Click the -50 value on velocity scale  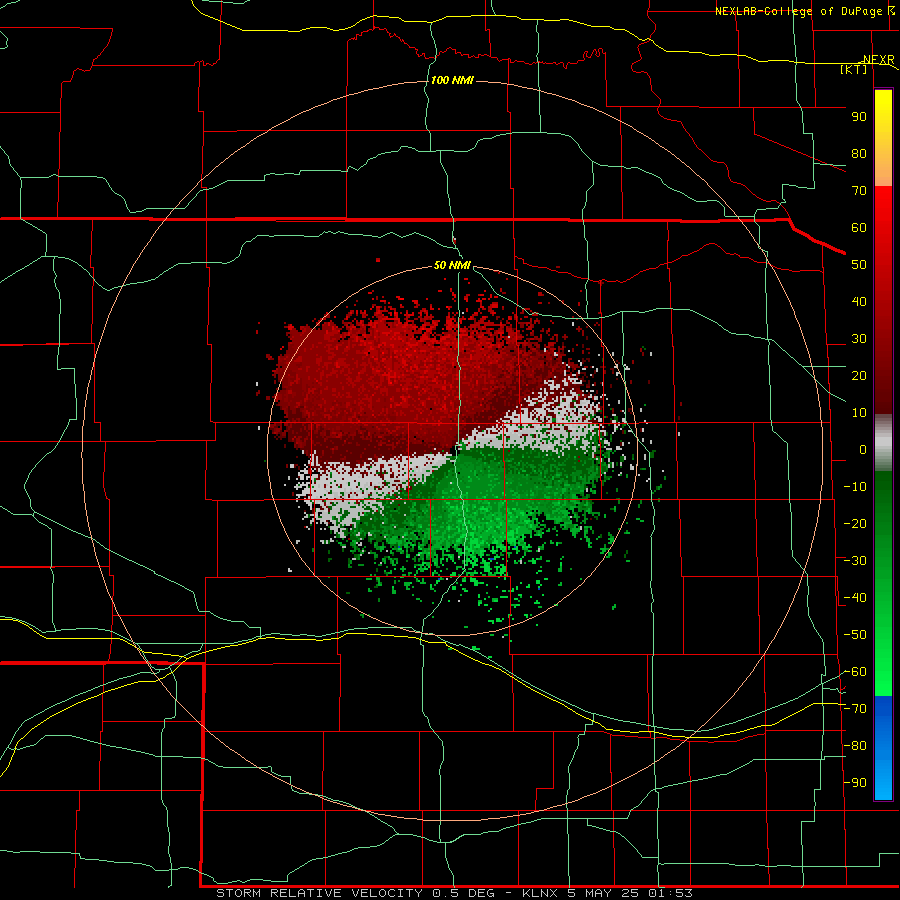click(x=855, y=635)
